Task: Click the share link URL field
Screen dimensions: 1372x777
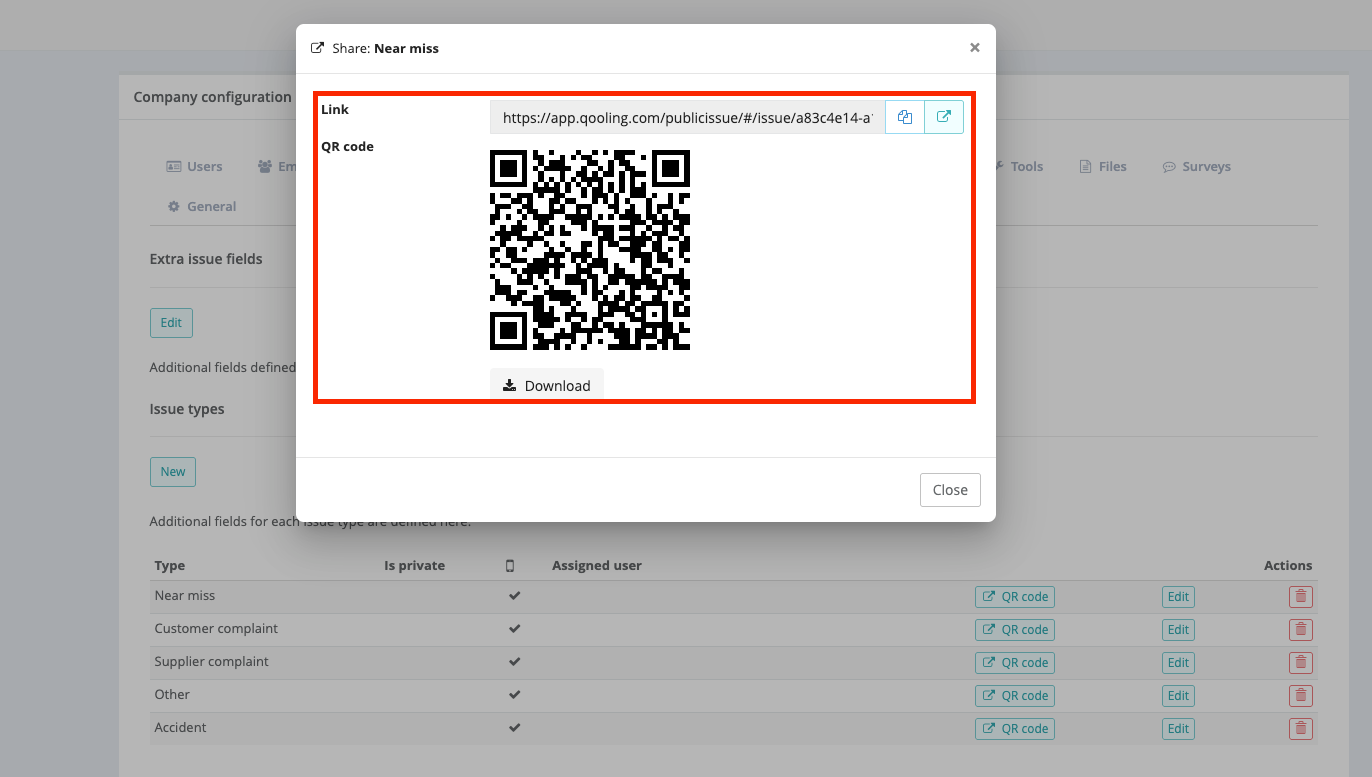Action: (x=688, y=117)
